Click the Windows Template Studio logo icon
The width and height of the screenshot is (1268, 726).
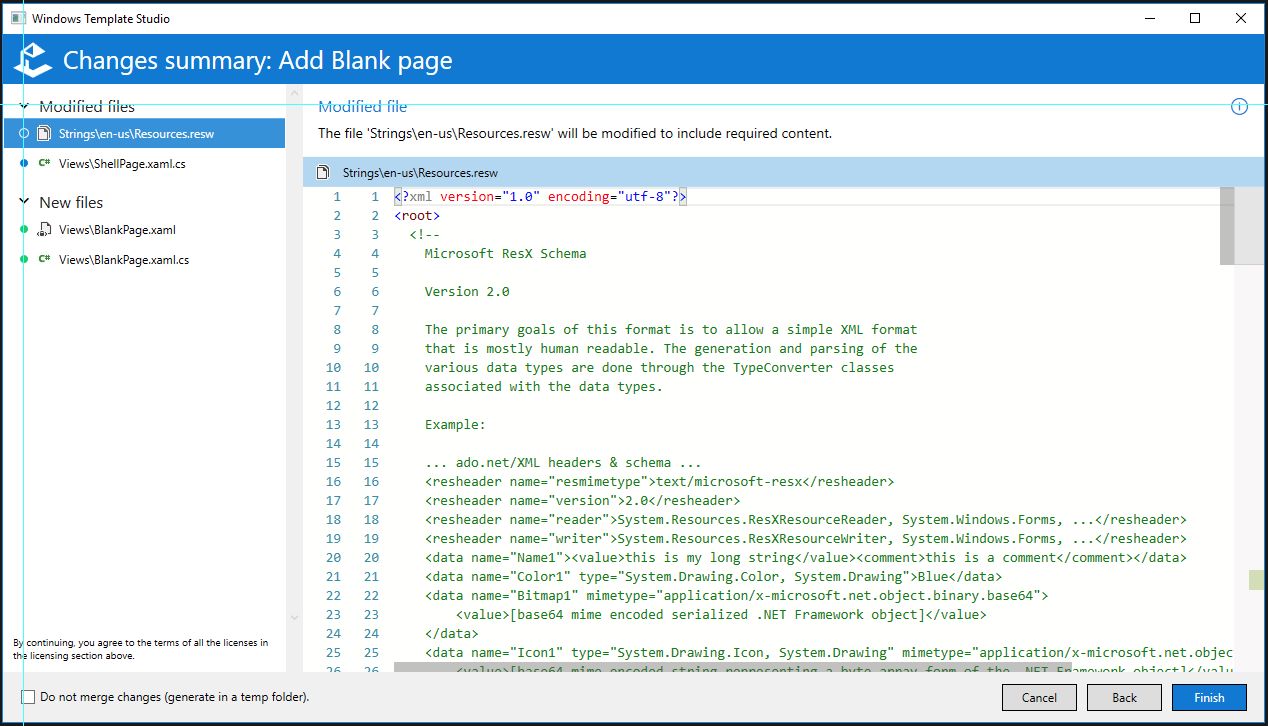coord(32,59)
